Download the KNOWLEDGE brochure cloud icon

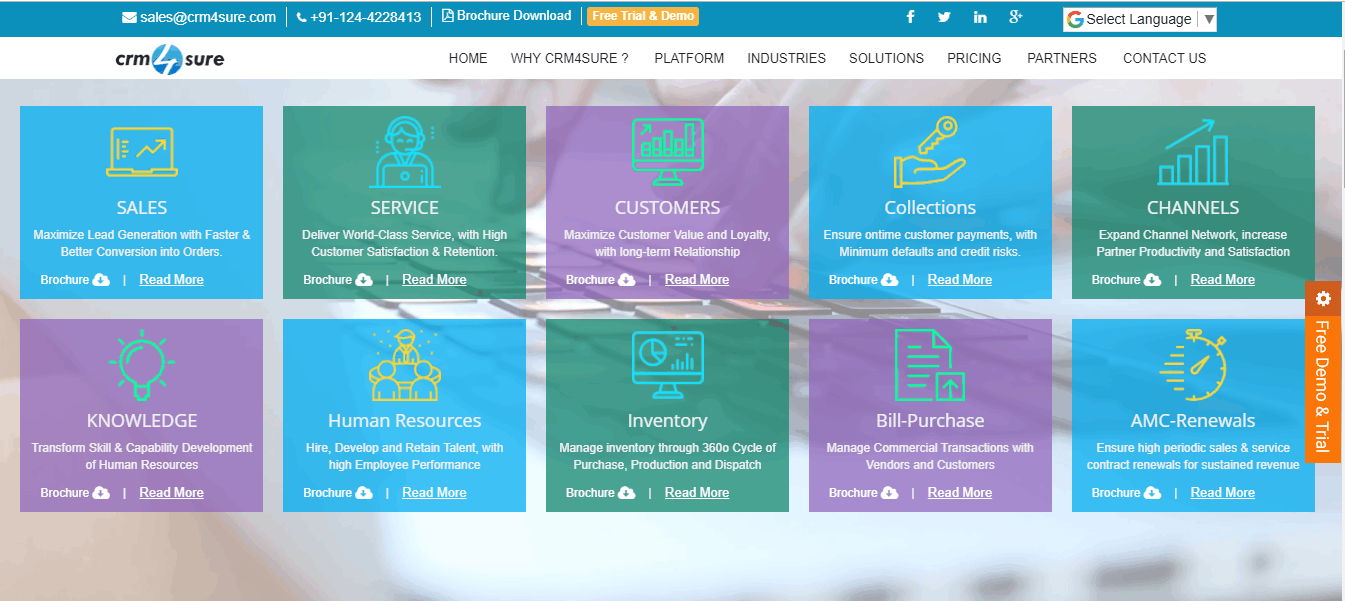click(101, 493)
